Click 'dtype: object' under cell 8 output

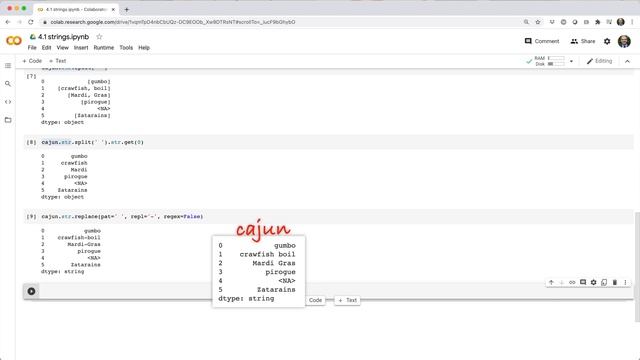coord(62,197)
